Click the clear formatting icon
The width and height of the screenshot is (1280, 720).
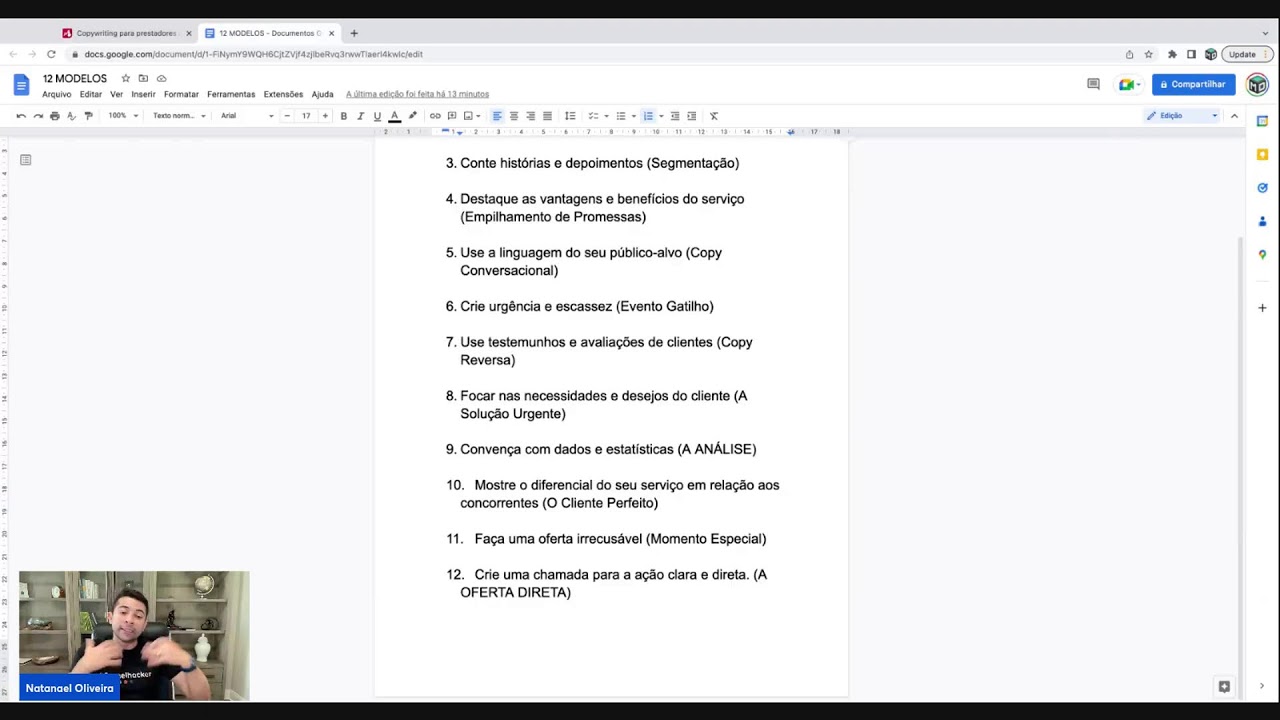point(714,116)
